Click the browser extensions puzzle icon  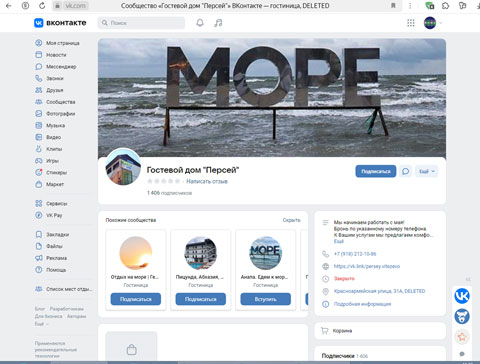pos(446,6)
